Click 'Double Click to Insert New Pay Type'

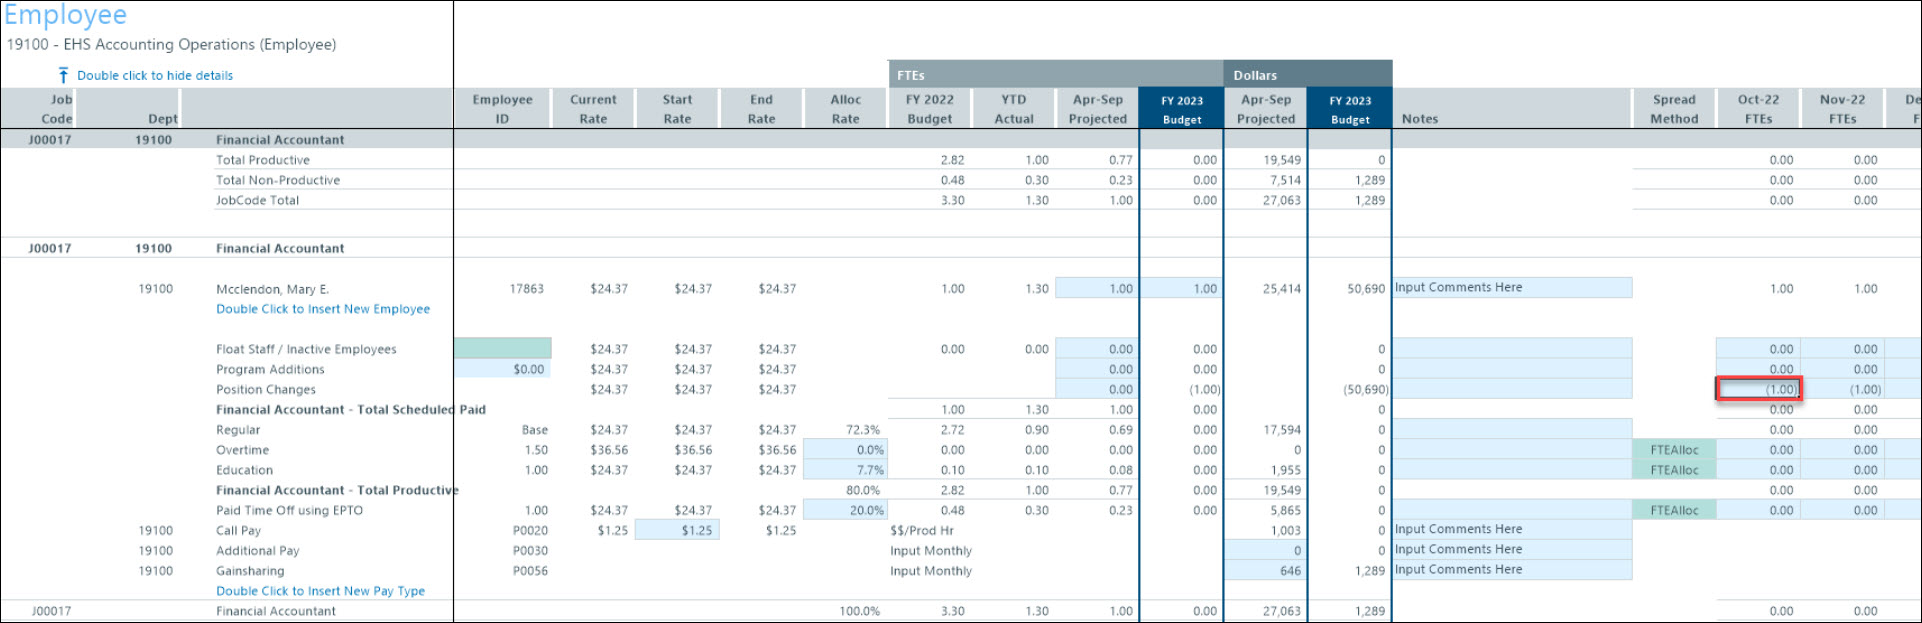point(320,591)
